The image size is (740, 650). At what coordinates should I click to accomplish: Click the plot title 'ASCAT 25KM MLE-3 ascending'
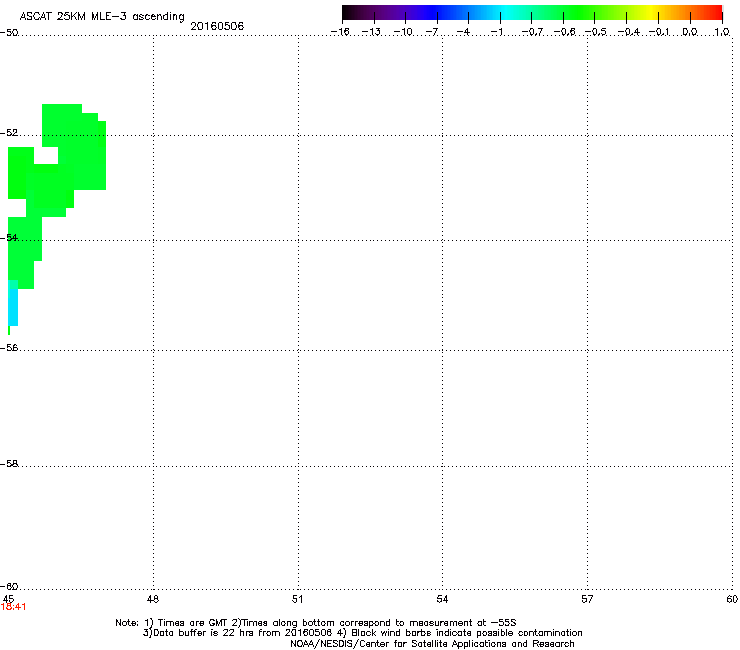tap(102, 17)
